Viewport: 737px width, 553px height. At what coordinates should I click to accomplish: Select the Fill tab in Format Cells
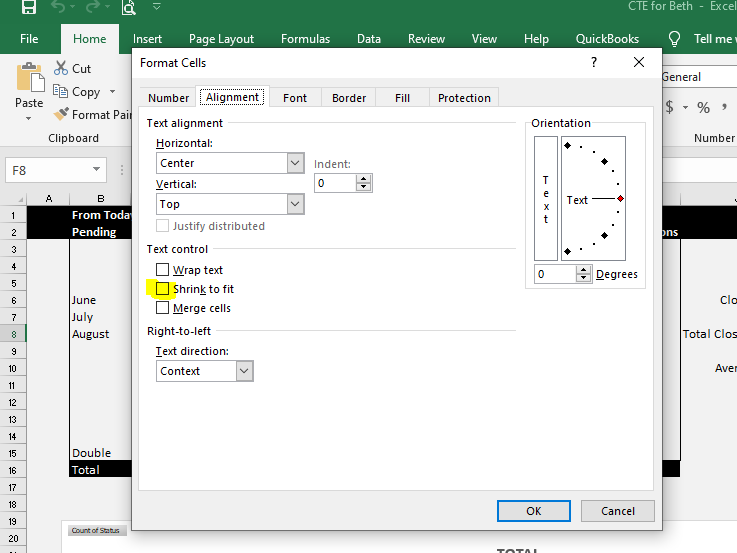tap(402, 98)
